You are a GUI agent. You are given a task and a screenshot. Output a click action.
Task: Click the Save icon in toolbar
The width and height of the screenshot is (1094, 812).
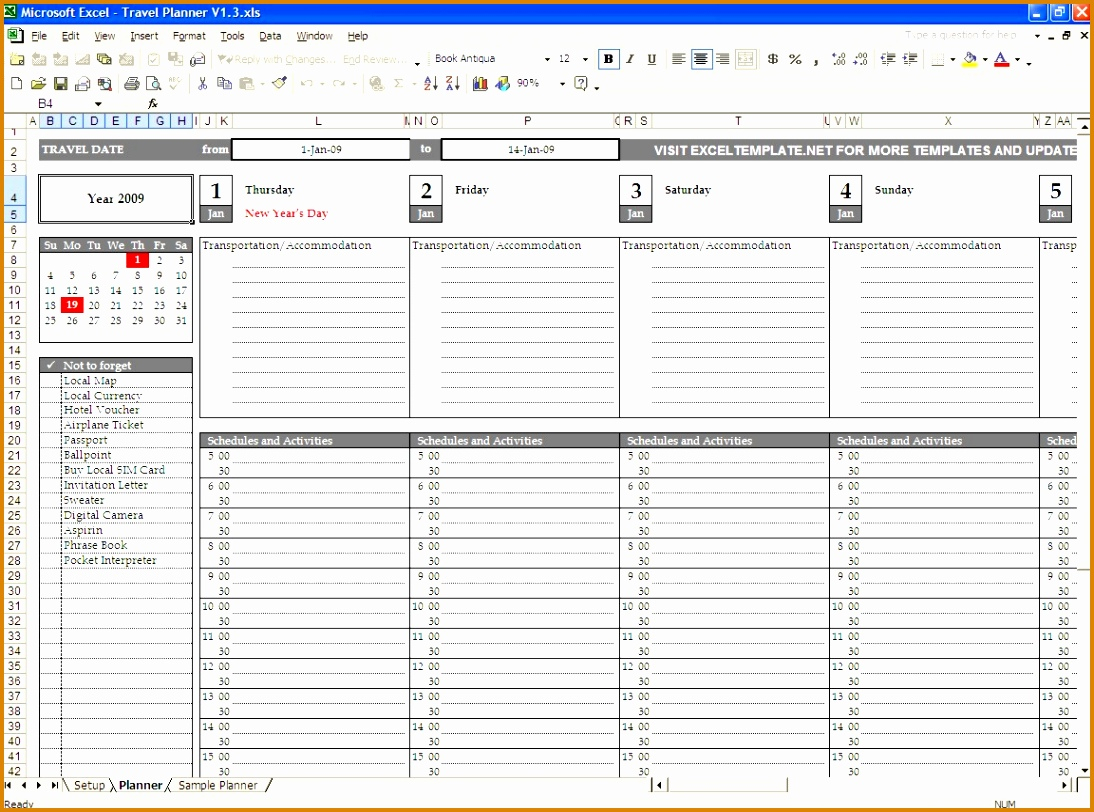(x=60, y=84)
